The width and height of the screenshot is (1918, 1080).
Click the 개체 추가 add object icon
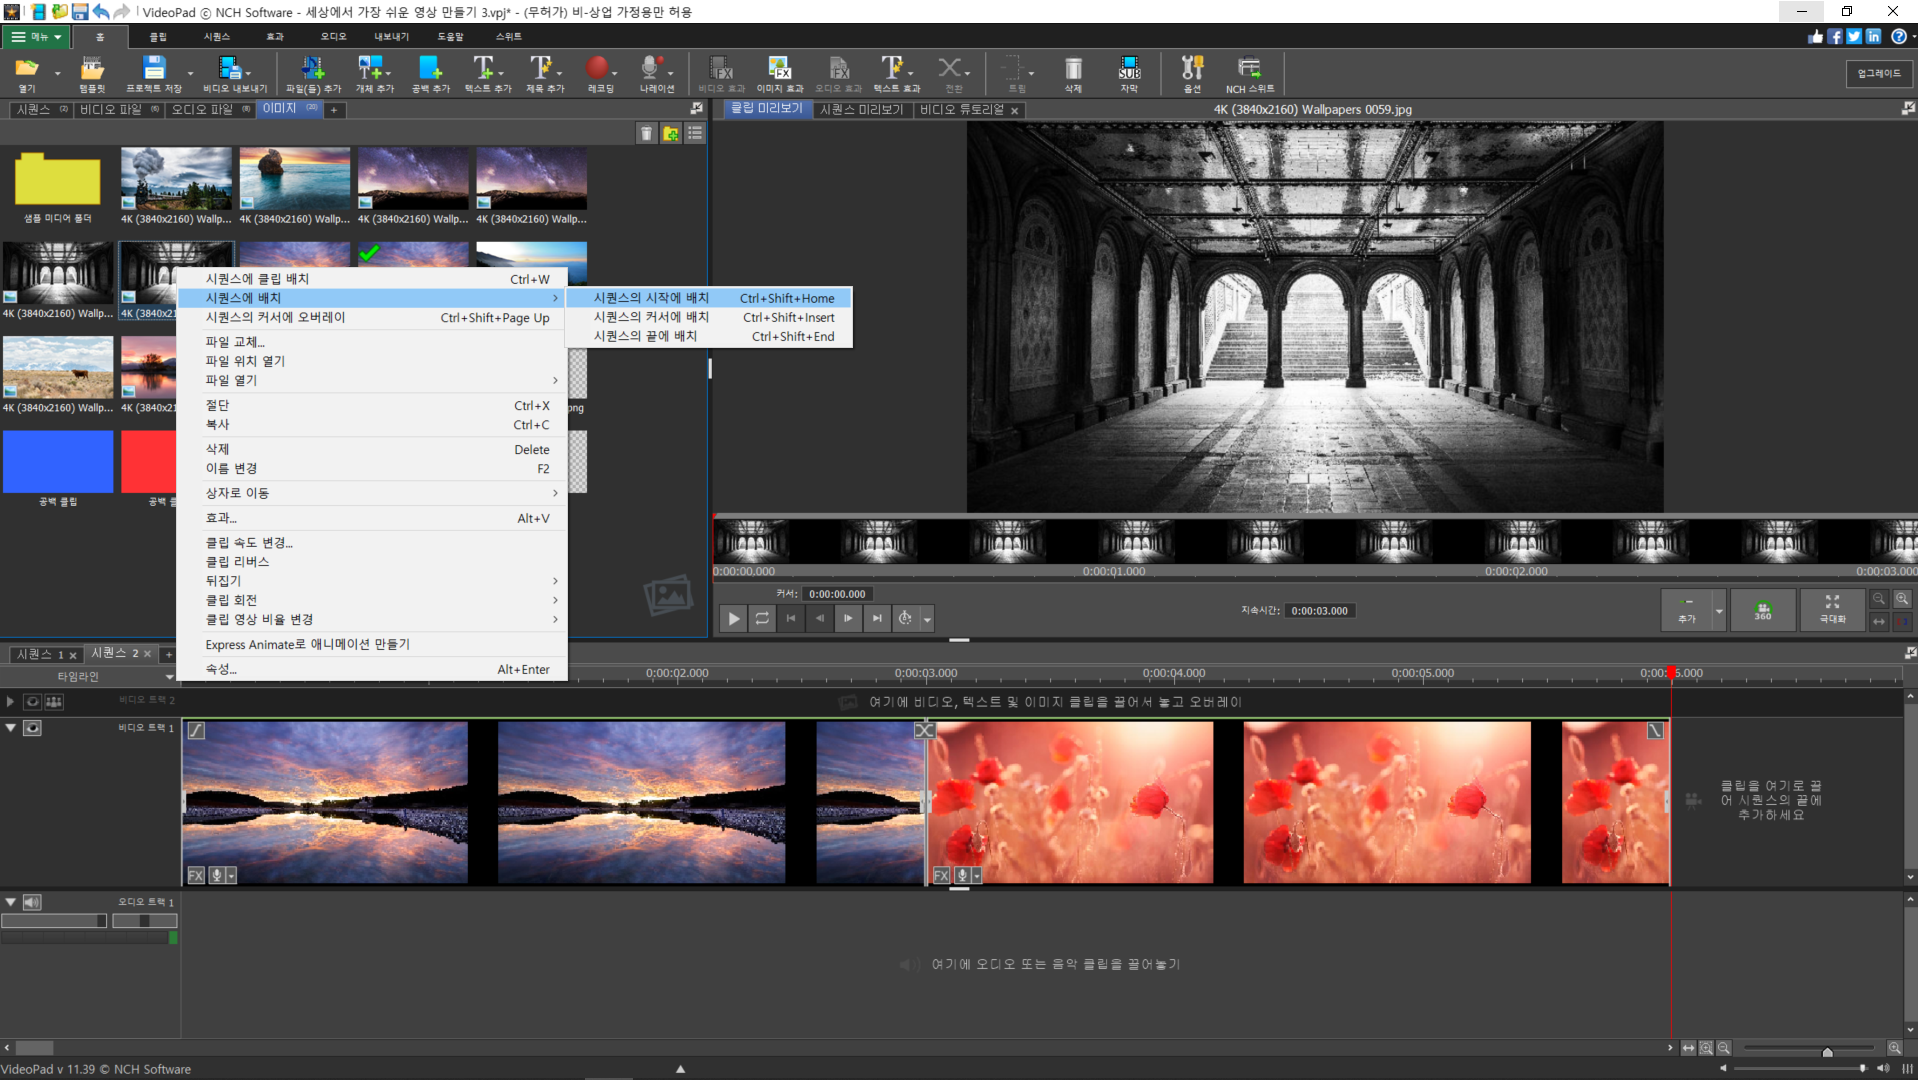coord(369,68)
